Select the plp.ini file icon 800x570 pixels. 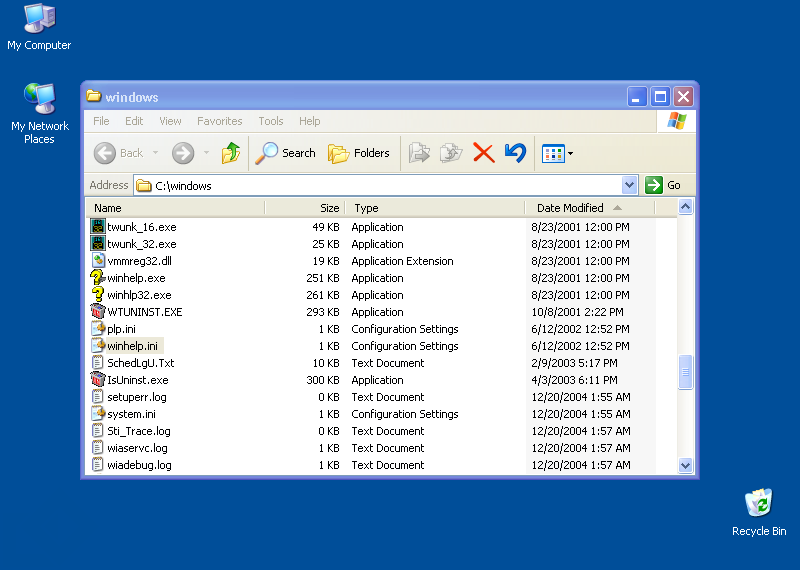tap(97, 329)
